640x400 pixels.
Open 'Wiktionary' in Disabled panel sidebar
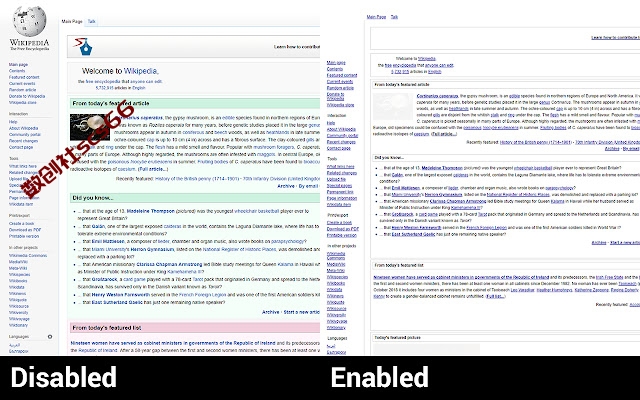[x=18, y=325]
